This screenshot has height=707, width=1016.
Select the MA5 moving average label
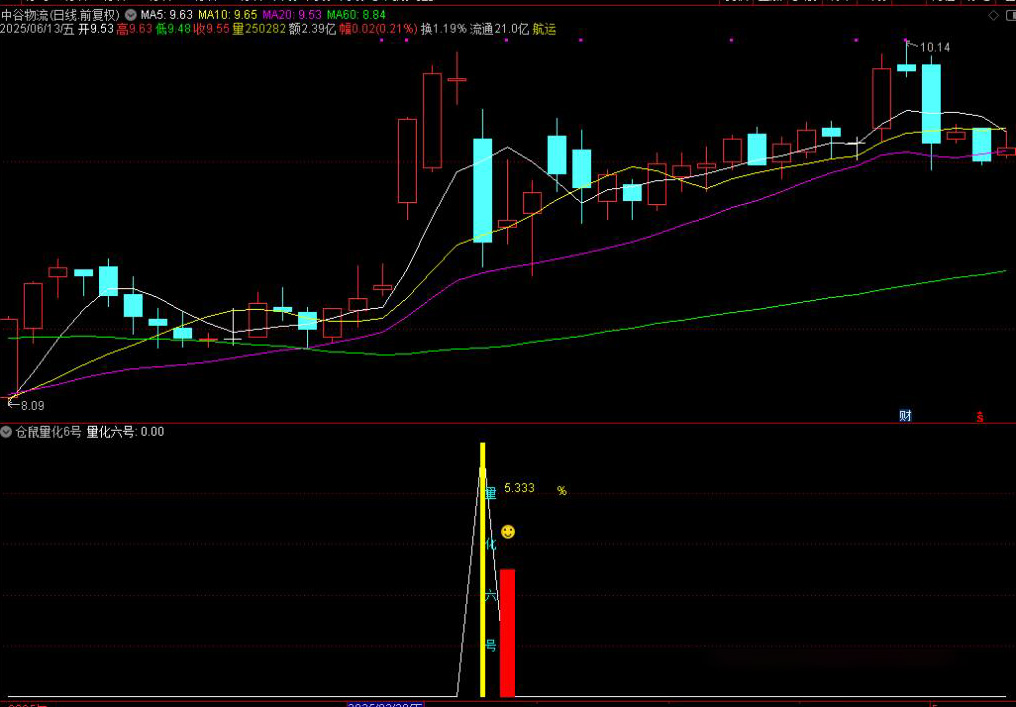click(166, 16)
